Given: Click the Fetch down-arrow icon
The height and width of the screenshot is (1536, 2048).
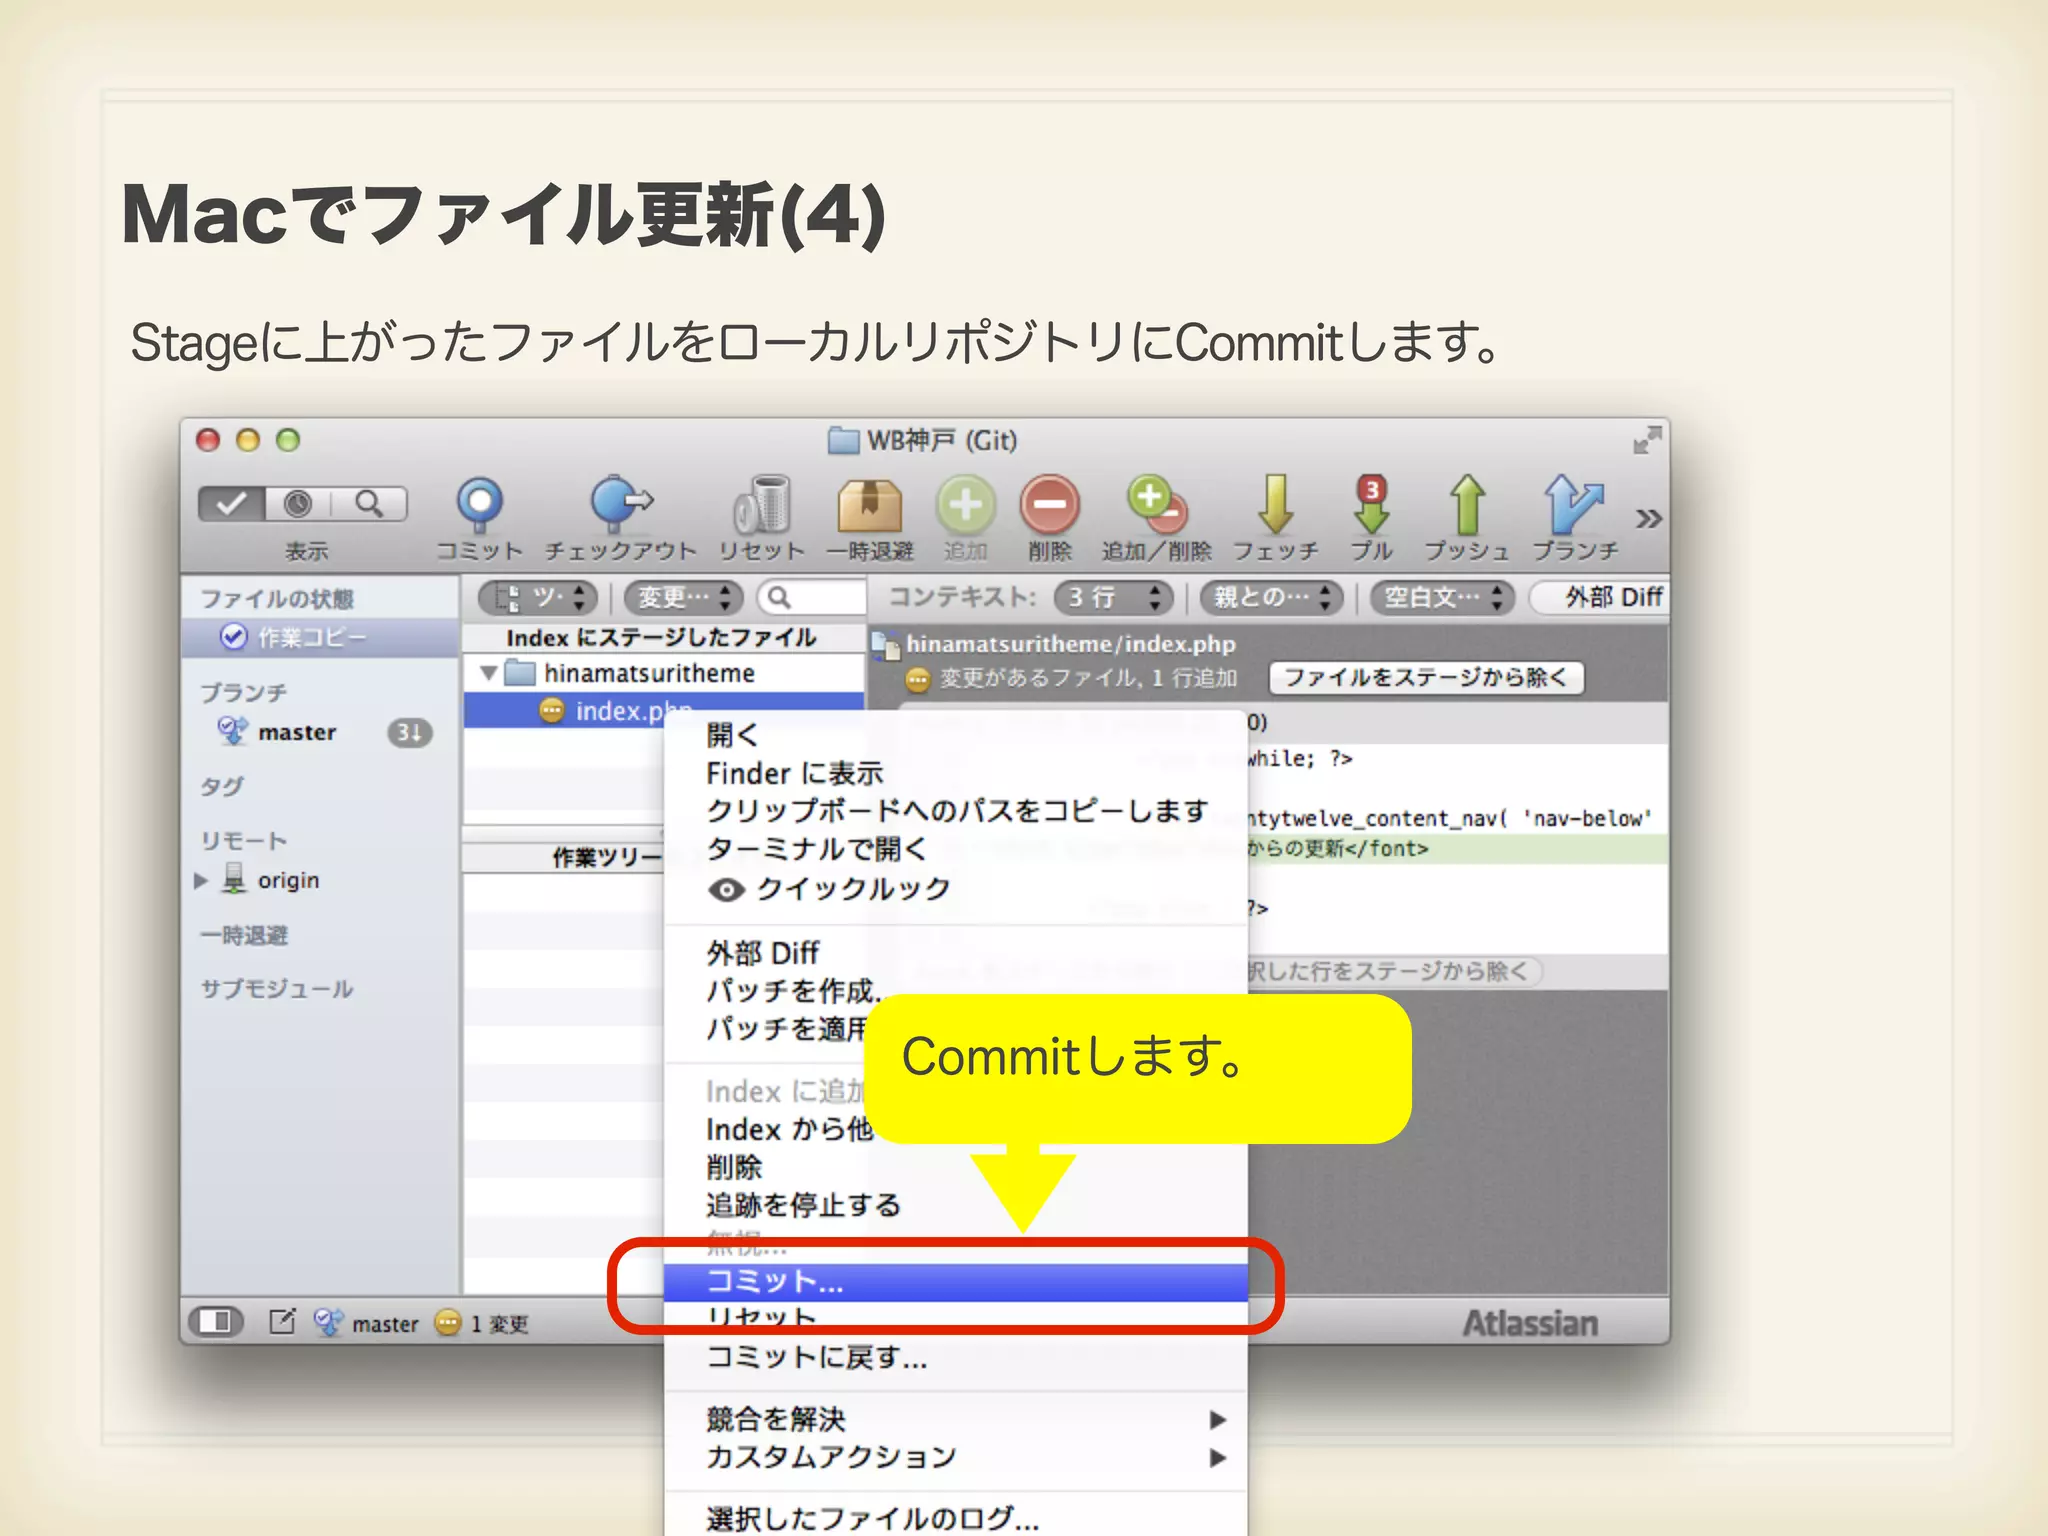Looking at the screenshot, I should click(1275, 504).
